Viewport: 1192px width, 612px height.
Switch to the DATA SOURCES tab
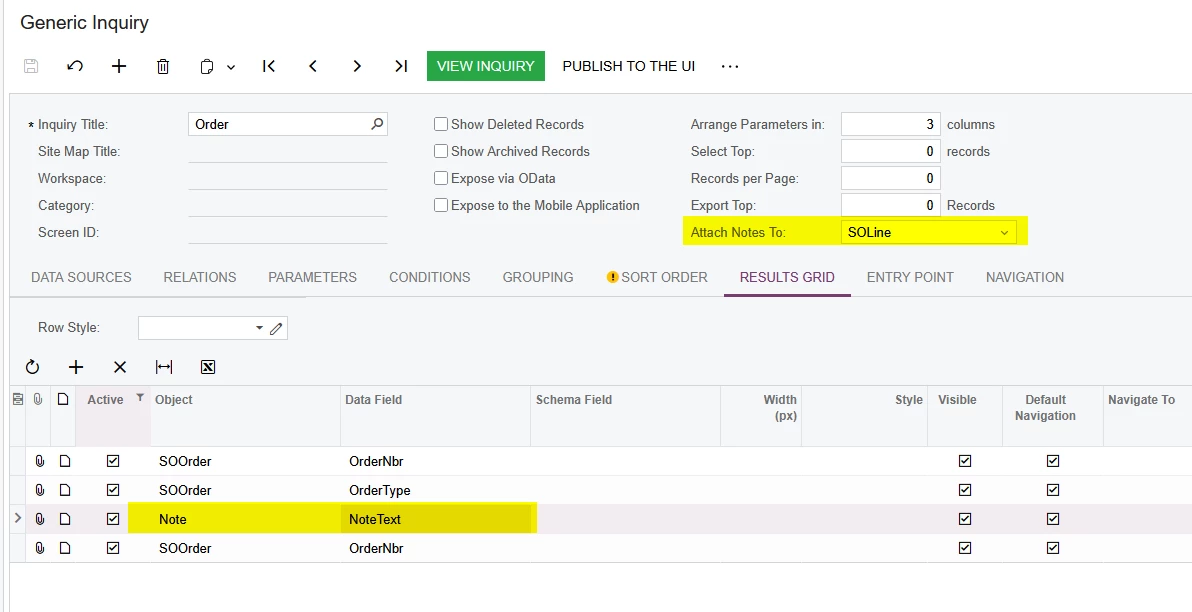(x=81, y=277)
